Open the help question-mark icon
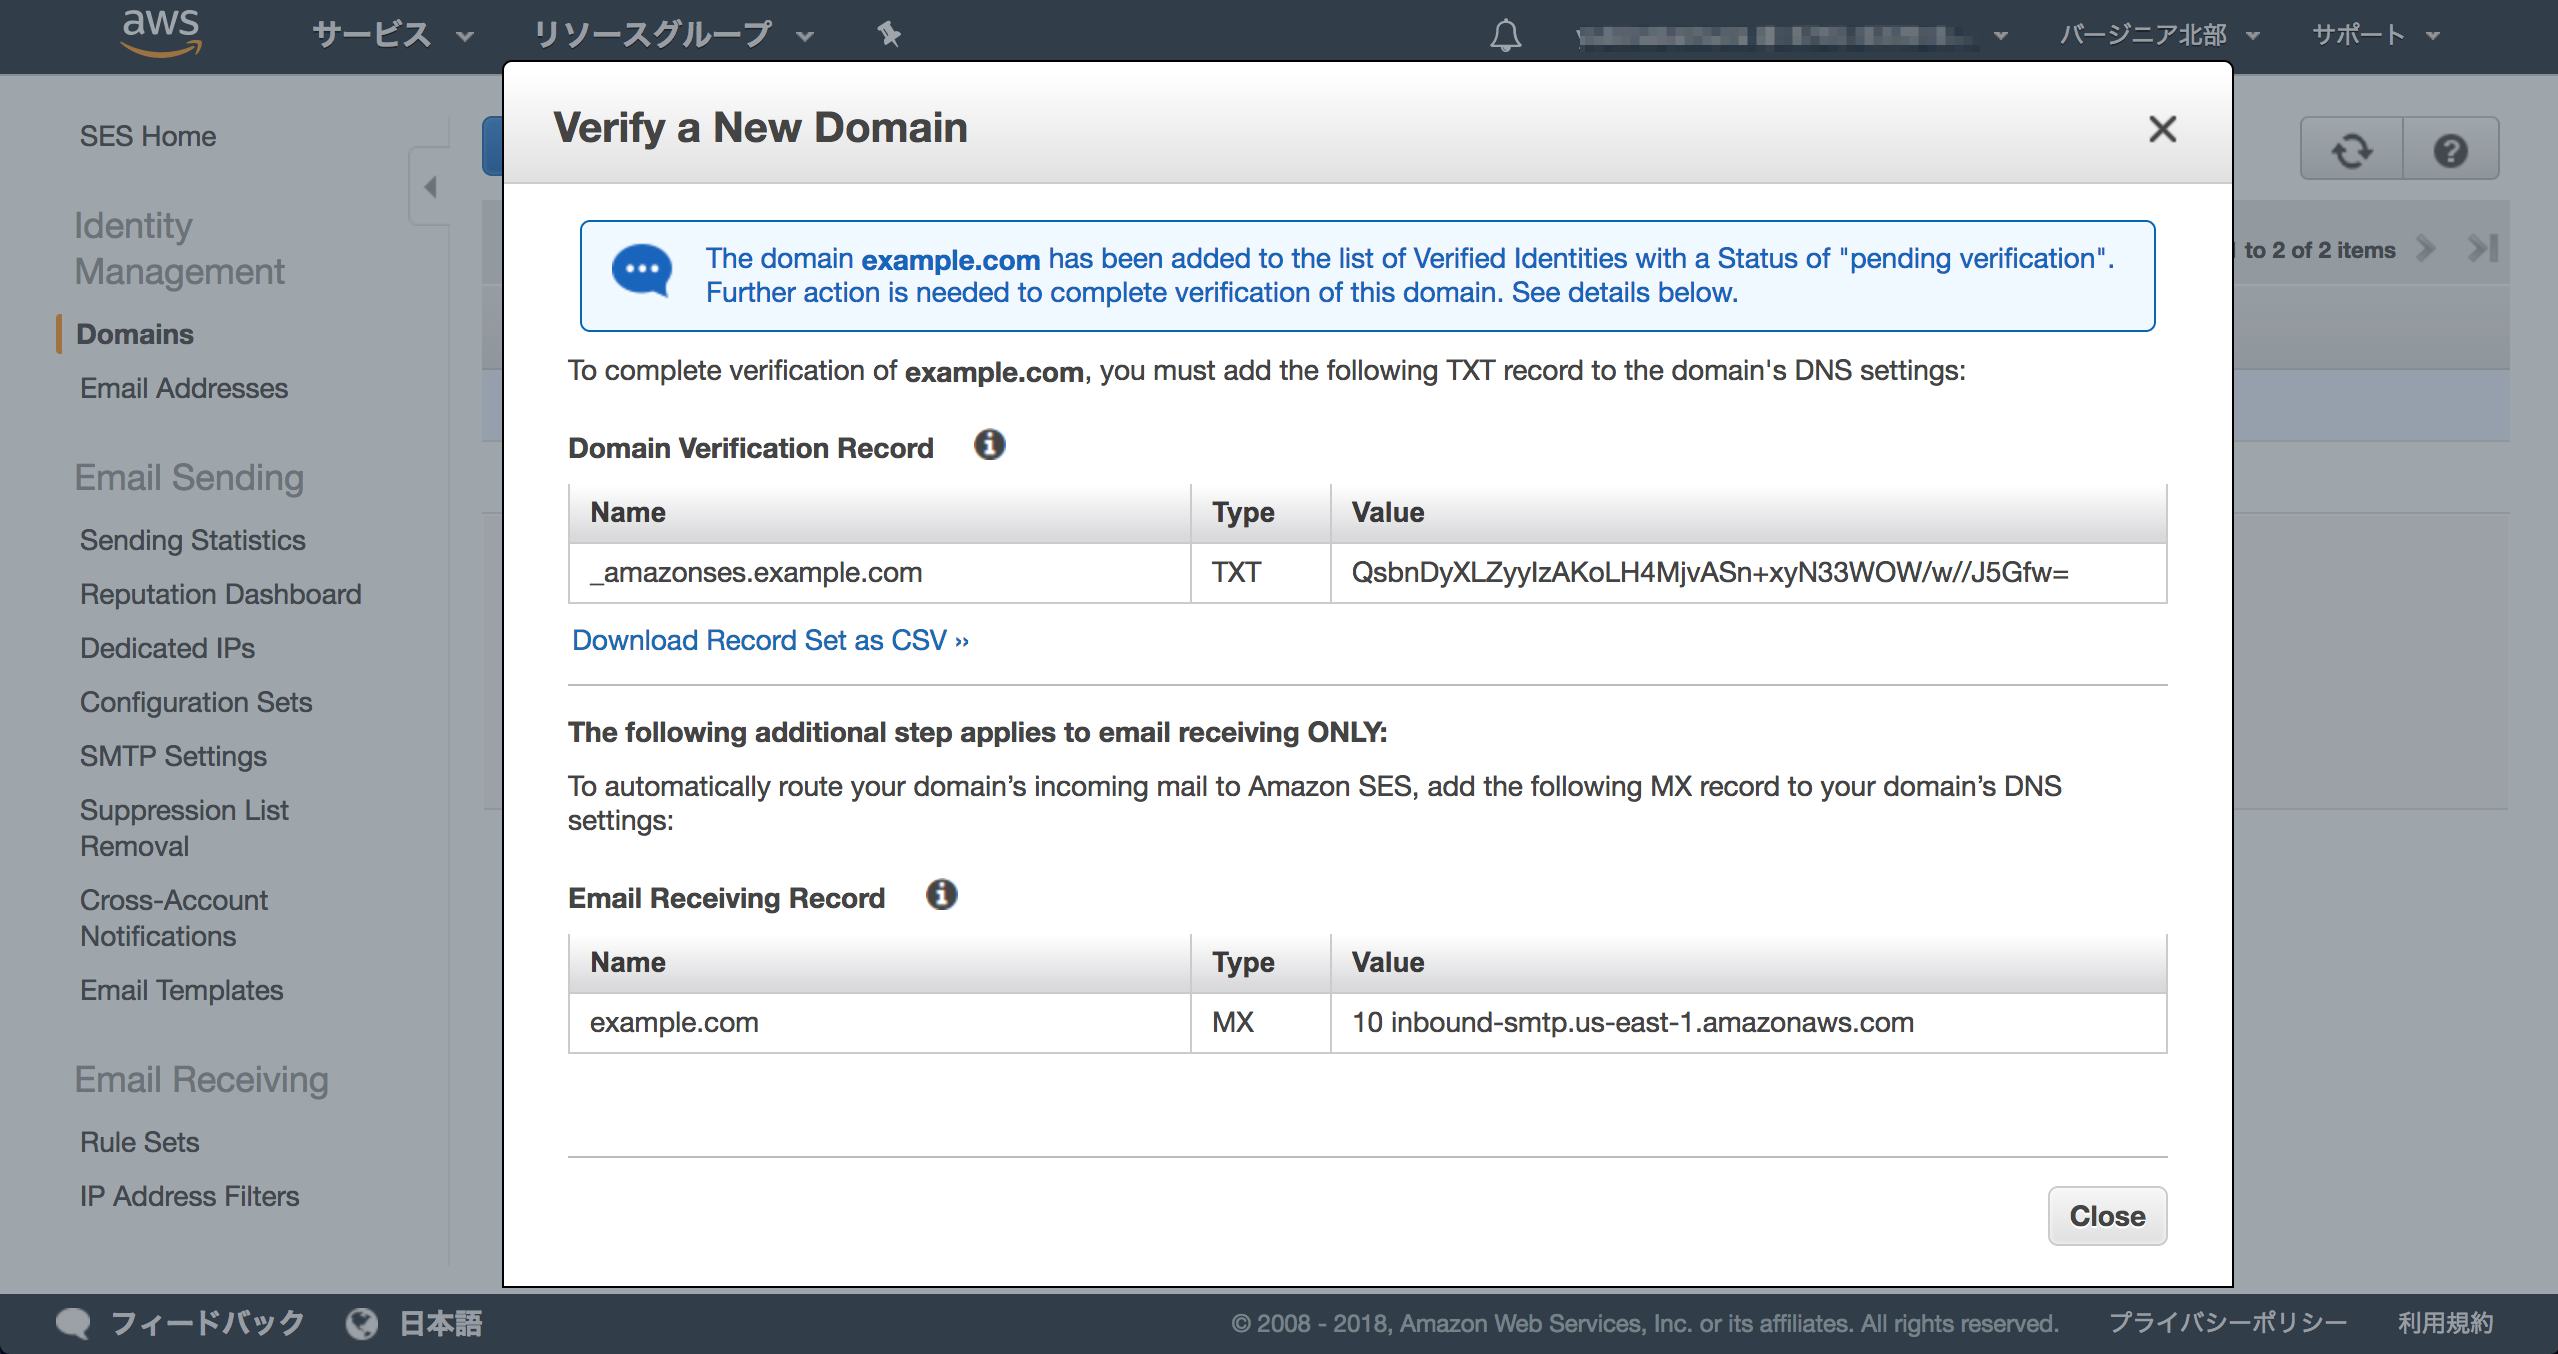The width and height of the screenshot is (2558, 1354). 2450,150
